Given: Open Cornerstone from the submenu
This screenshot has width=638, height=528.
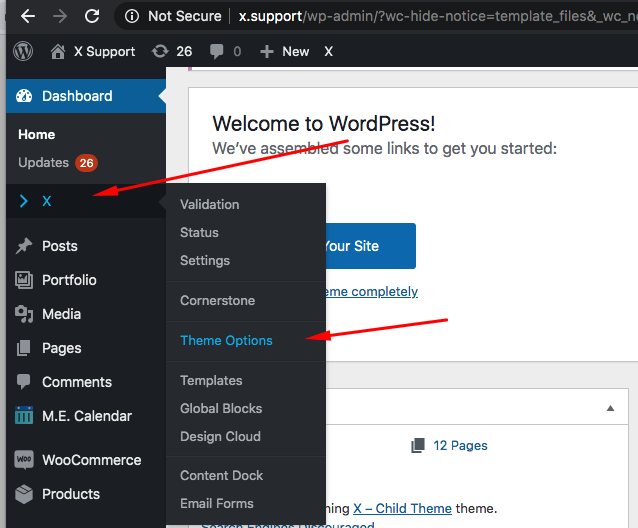Looking at the screenshot, I should 218,300.
